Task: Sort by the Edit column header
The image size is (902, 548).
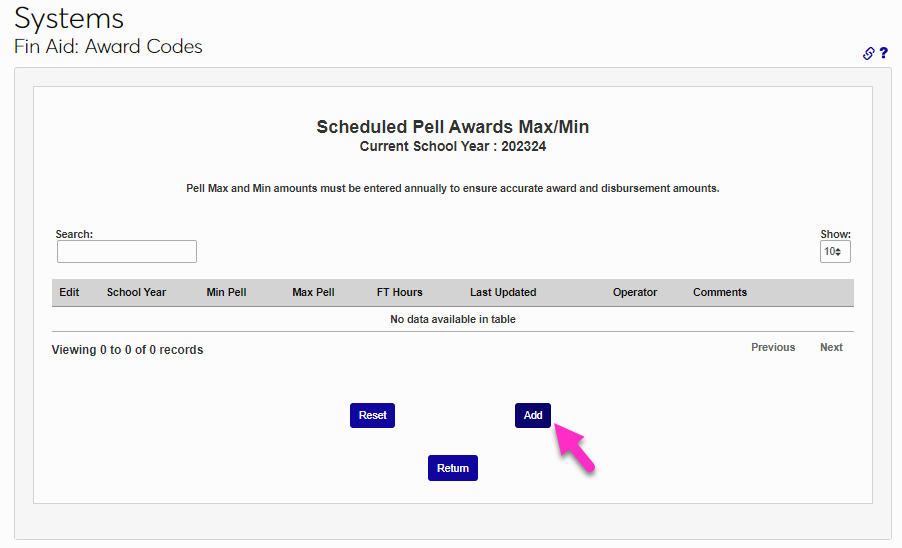Action: point(69,292)
